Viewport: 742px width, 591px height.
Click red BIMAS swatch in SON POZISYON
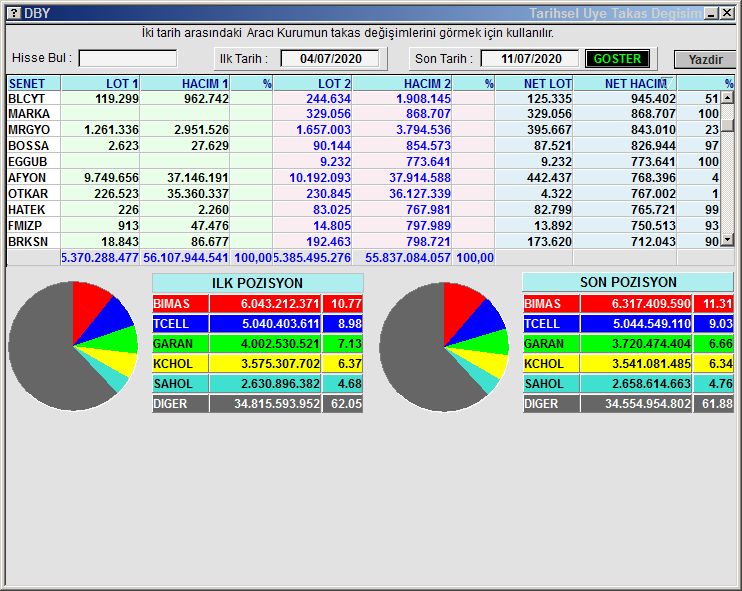click(551, 303)
